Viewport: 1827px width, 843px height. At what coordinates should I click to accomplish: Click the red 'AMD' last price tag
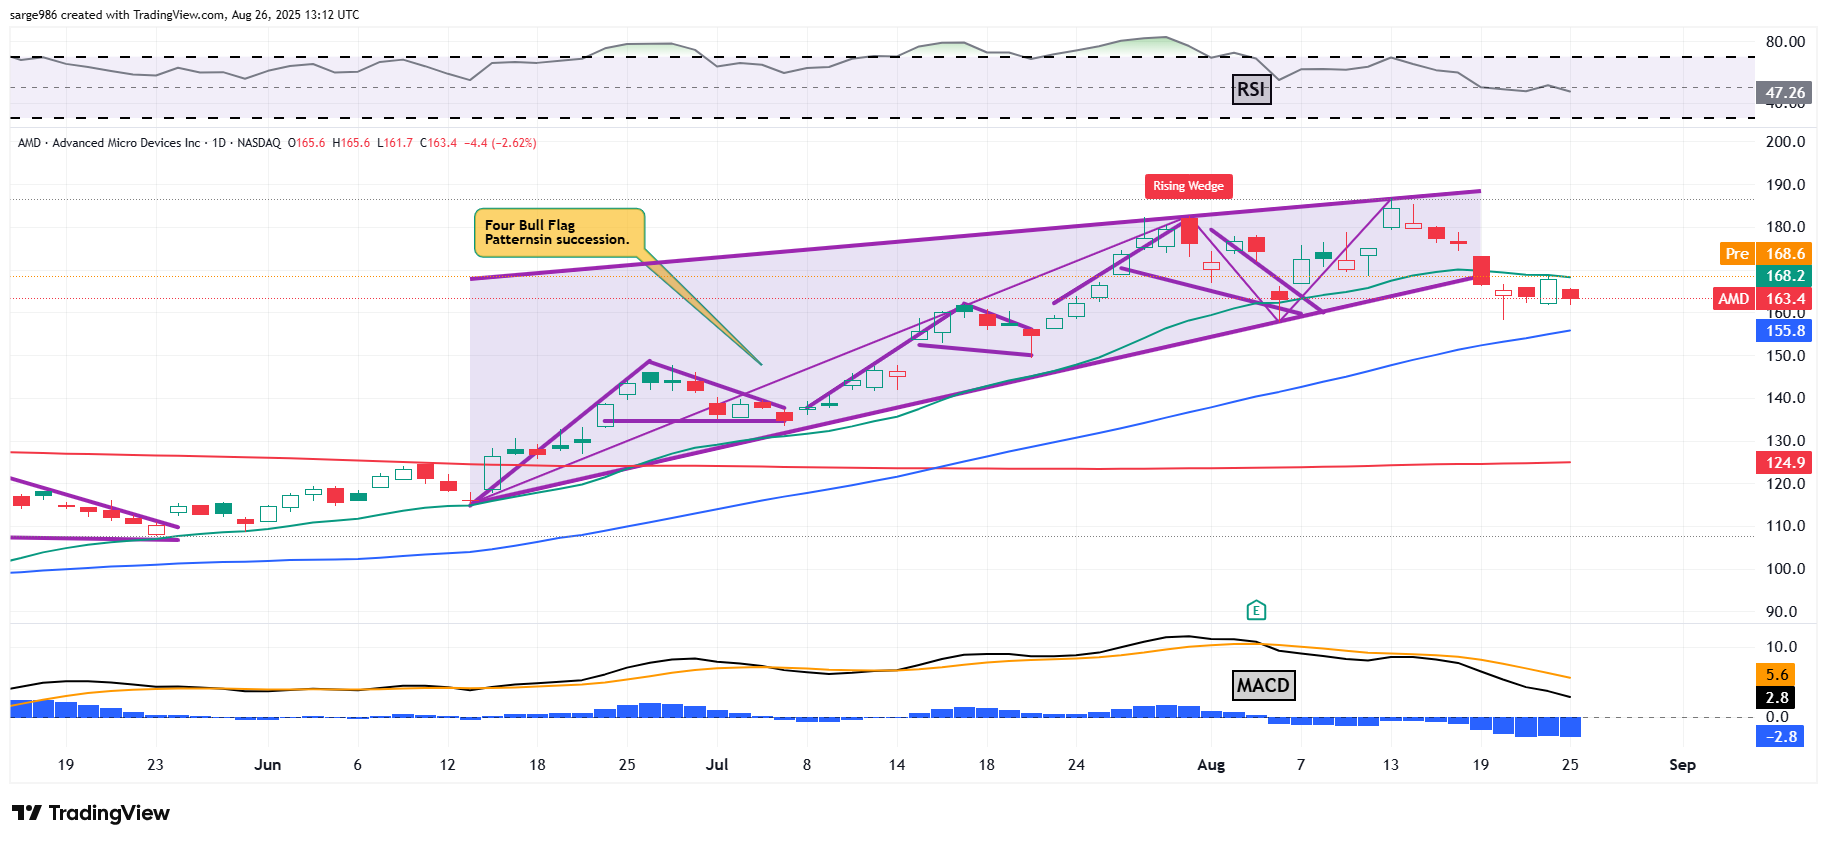pyautogui.click(x=1733, y=299)
